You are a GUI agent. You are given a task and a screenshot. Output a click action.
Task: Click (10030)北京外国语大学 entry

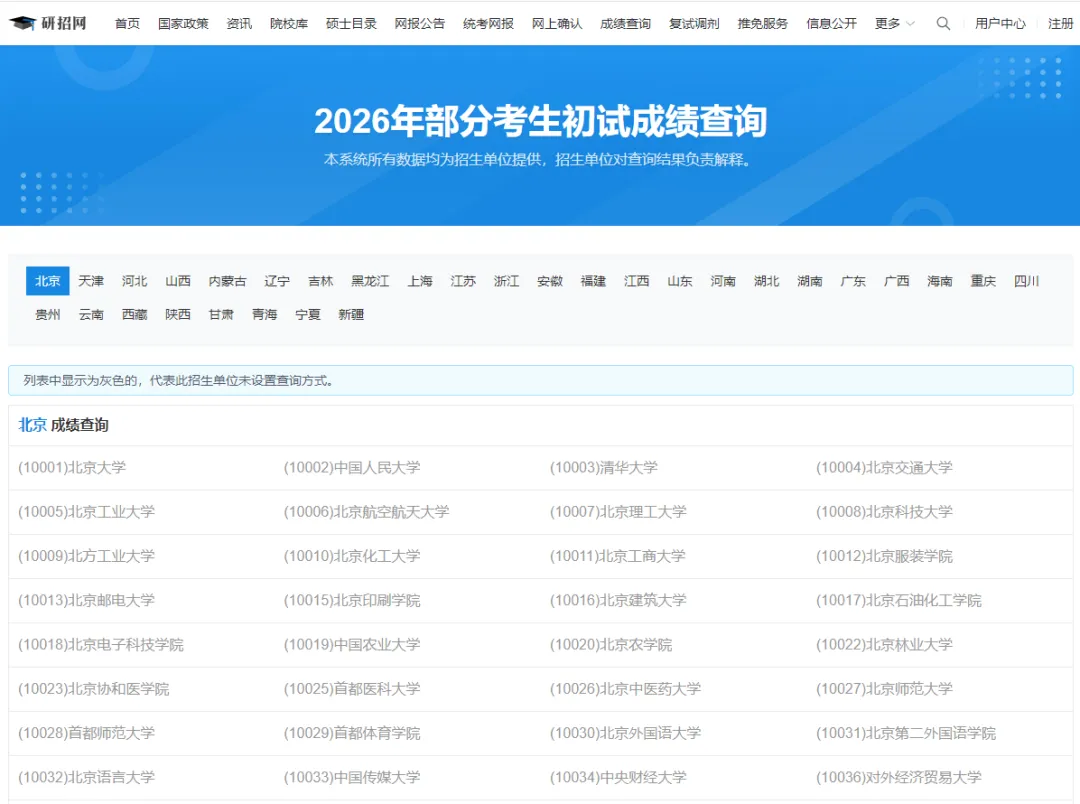point(625,732)
